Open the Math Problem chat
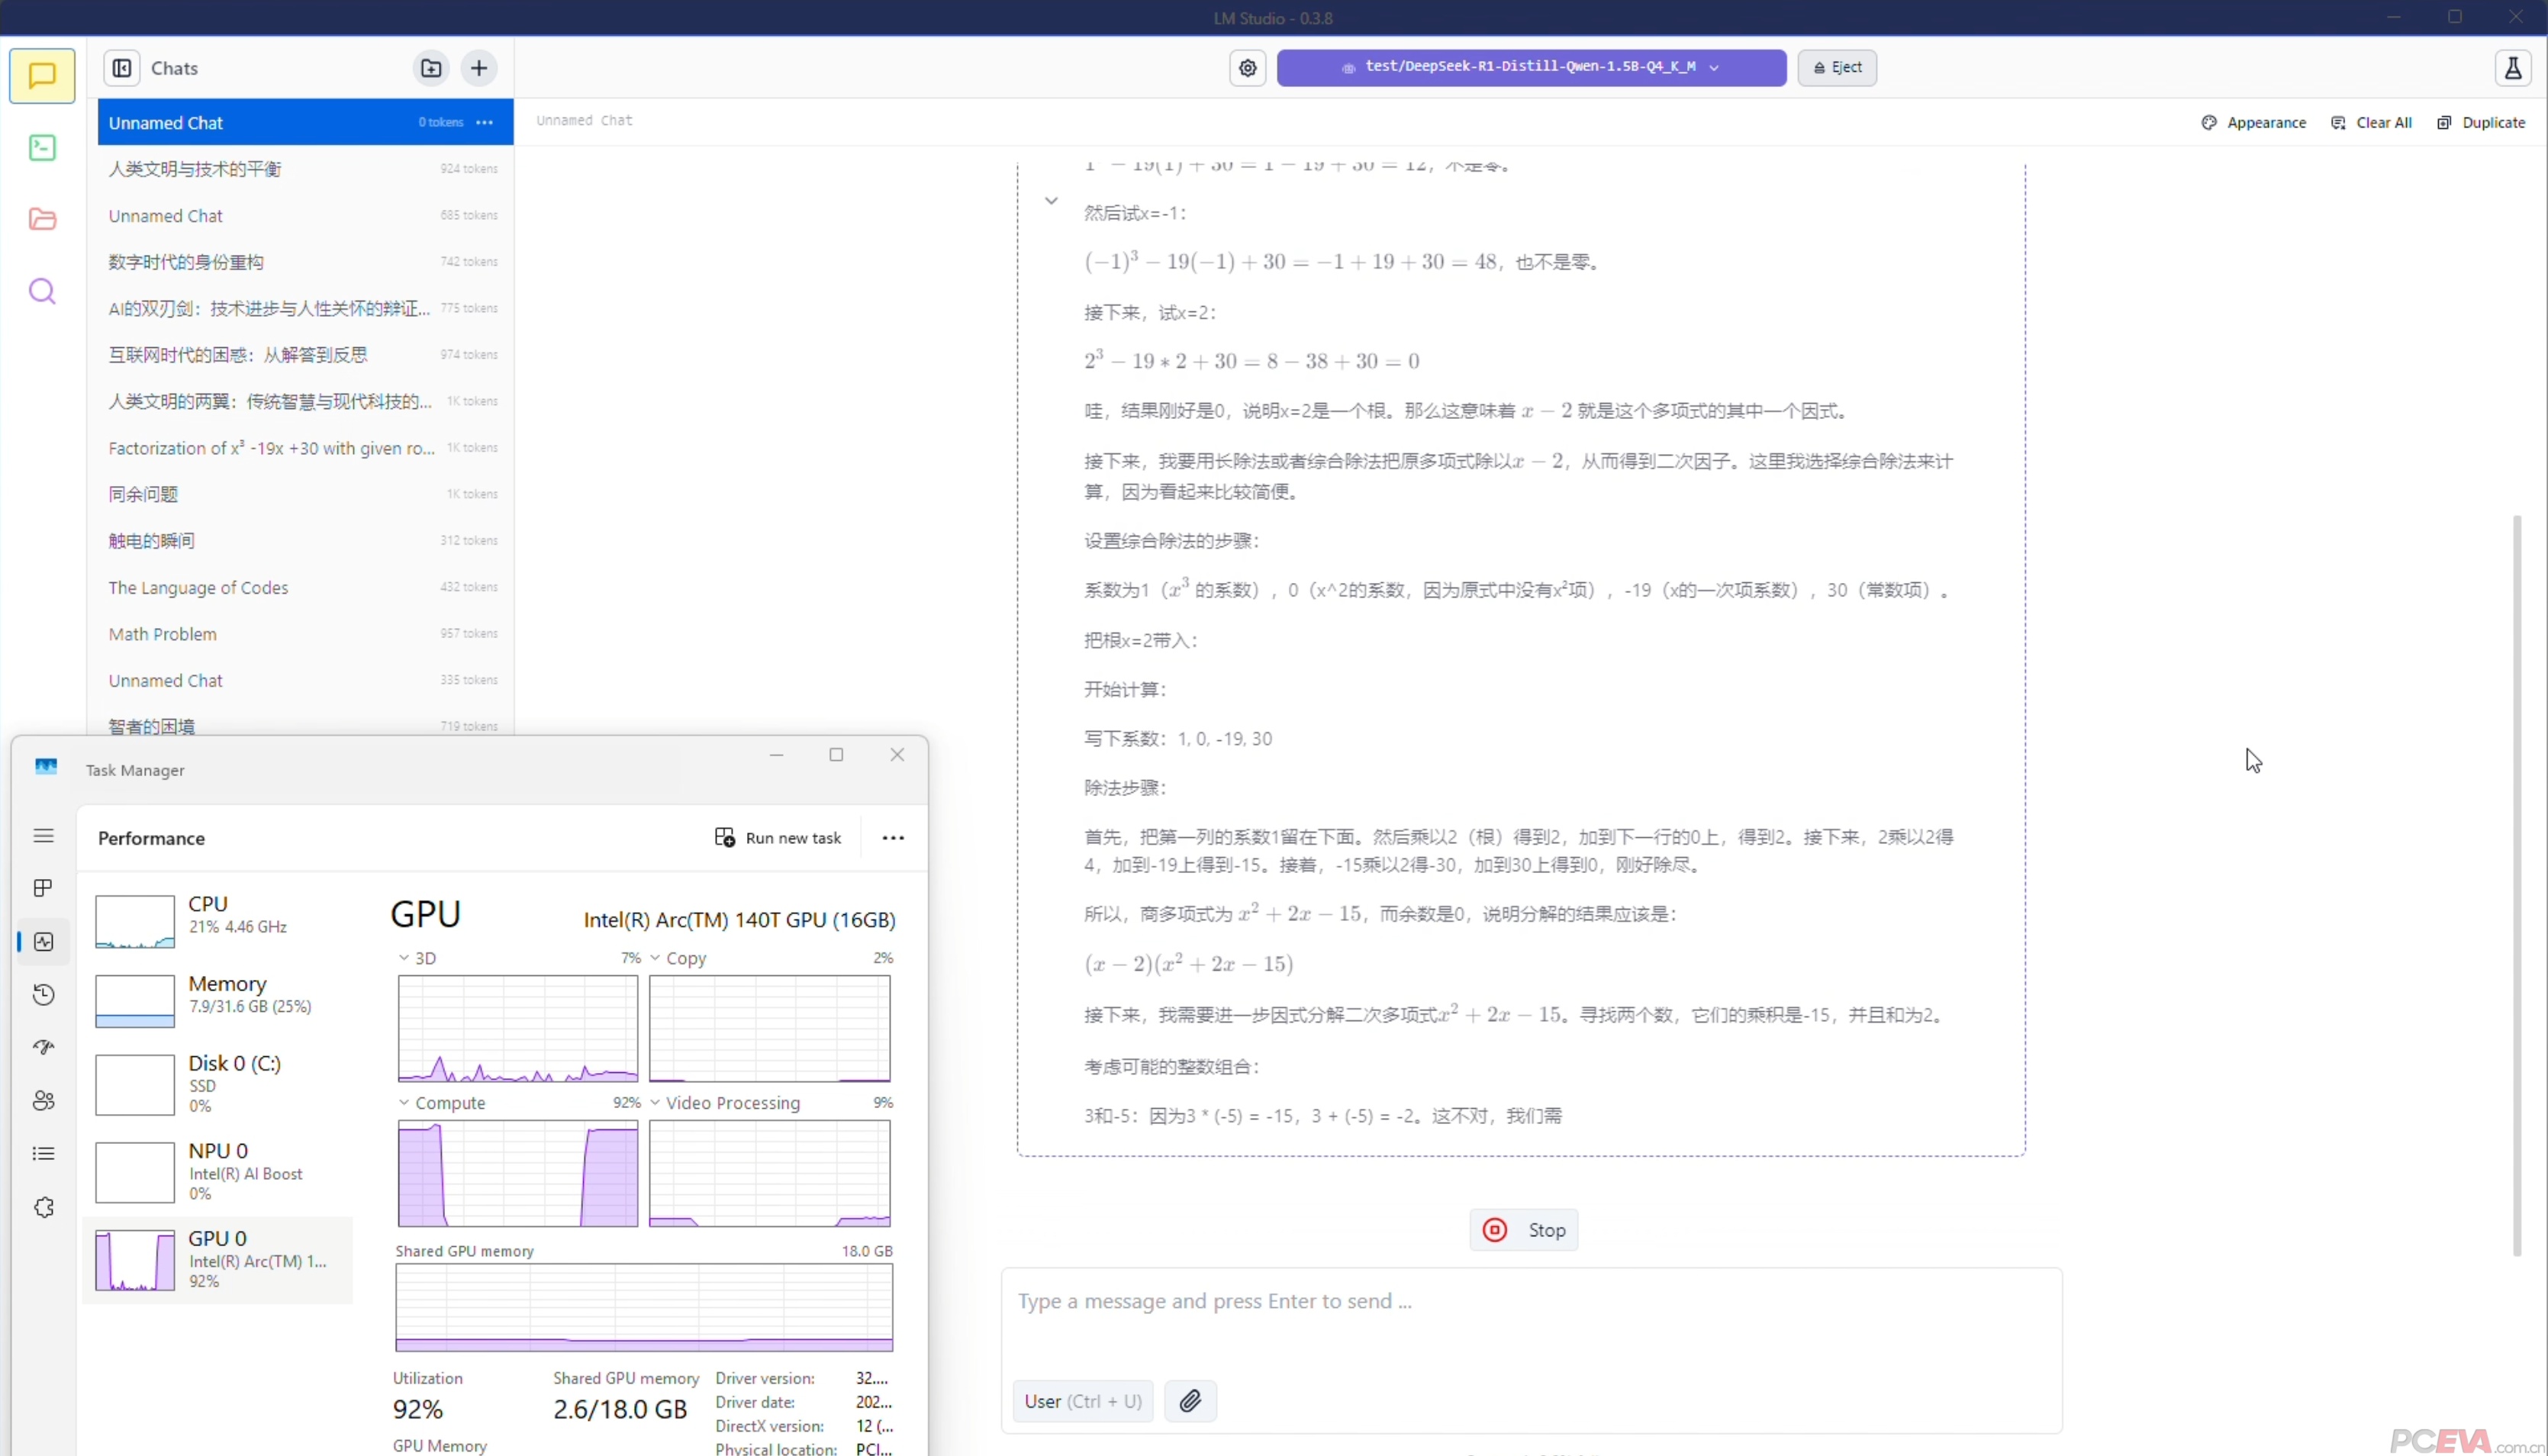This screenshot has width=2548, height=1456. click(x=305, y=634)
